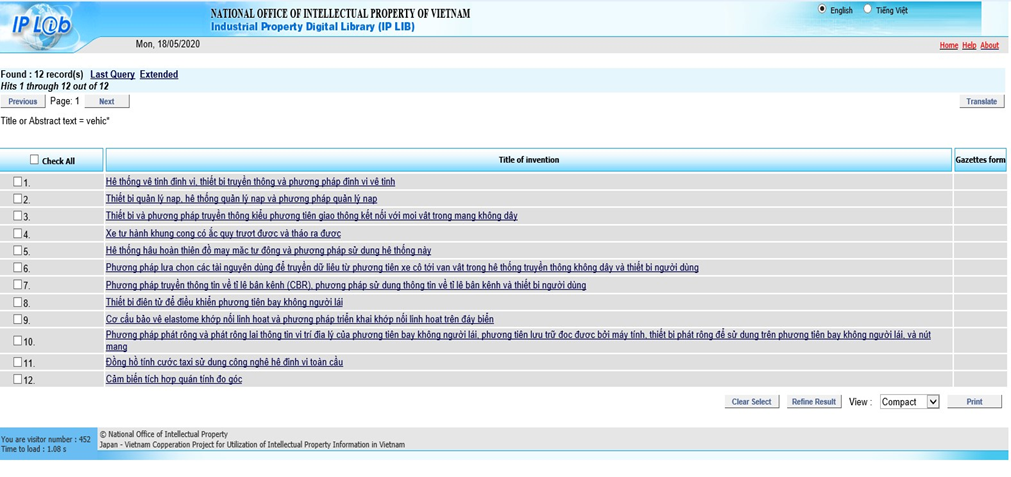Open the About link
This screenshot has width=1011, height=477.
pos(990,46)
